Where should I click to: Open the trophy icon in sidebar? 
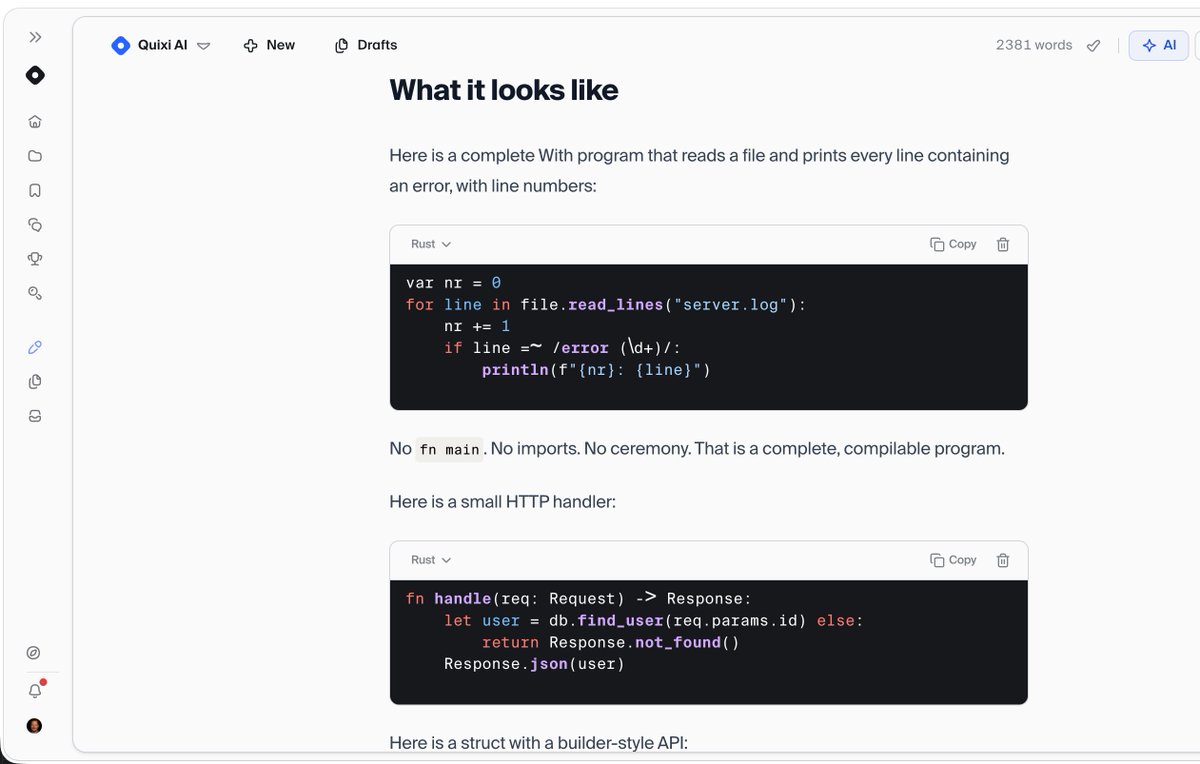[35, 258]
